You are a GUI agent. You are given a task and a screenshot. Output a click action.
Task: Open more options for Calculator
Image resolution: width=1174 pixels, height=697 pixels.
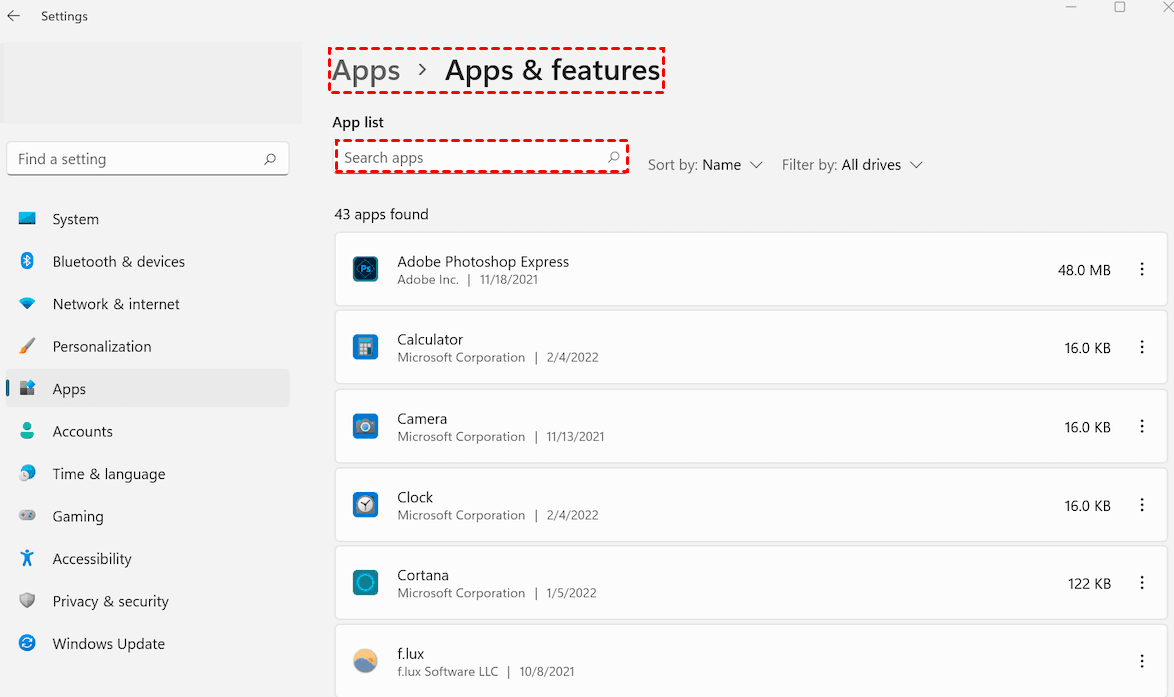click(x=1141, y=348)
